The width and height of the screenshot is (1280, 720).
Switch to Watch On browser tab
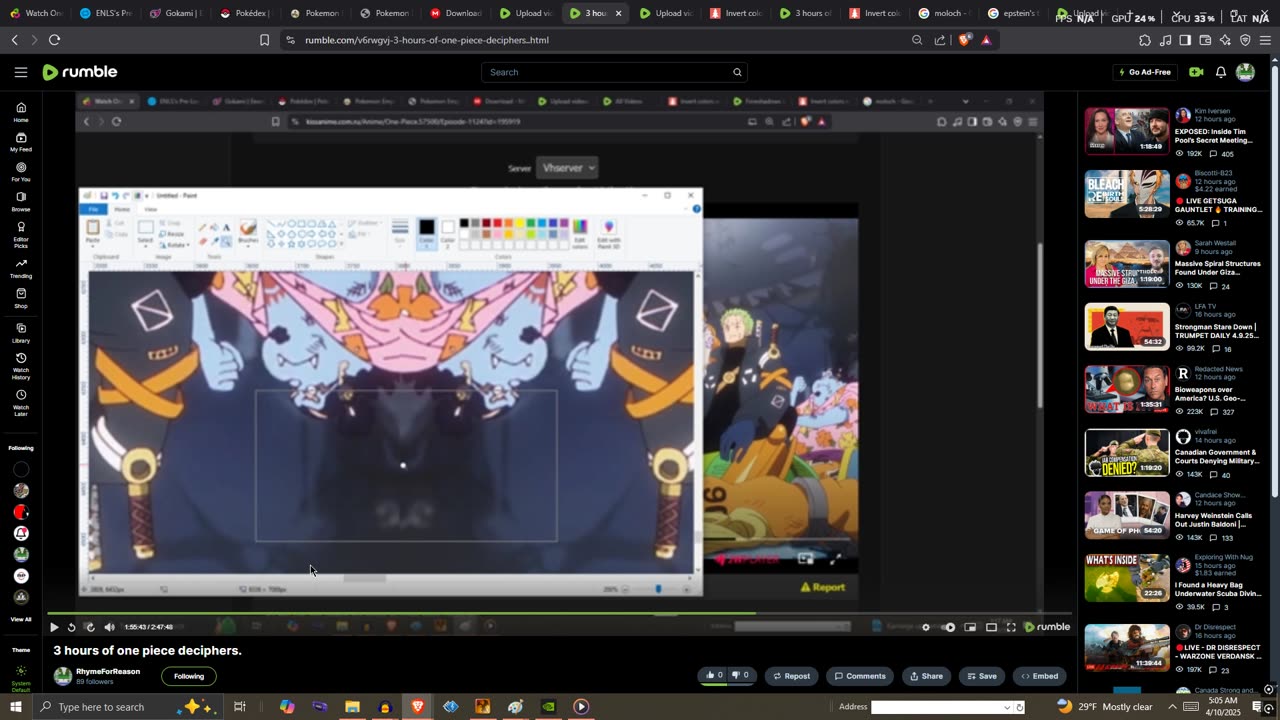[36, 13]
